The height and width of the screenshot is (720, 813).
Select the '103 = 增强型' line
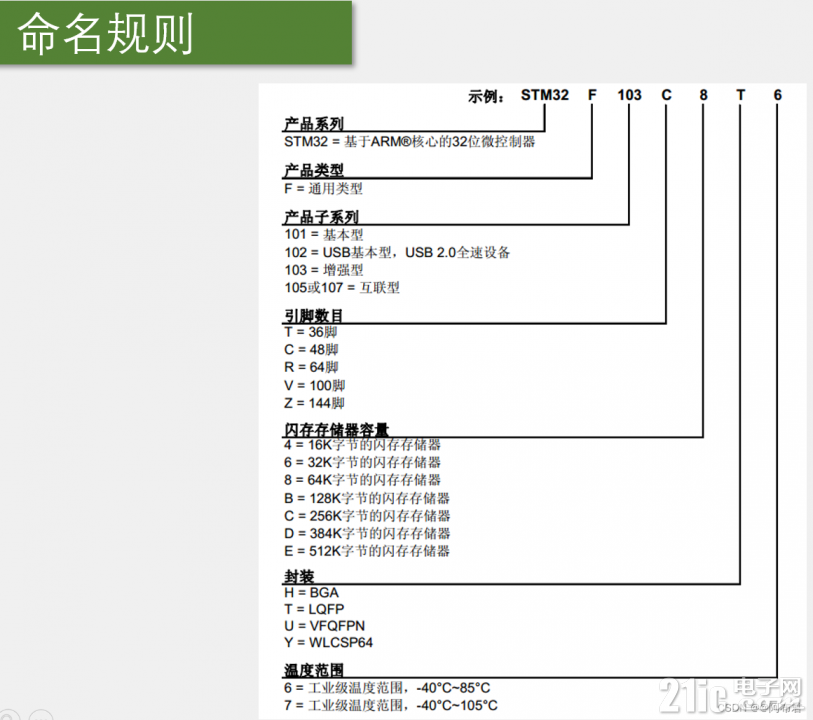[324, 270]
